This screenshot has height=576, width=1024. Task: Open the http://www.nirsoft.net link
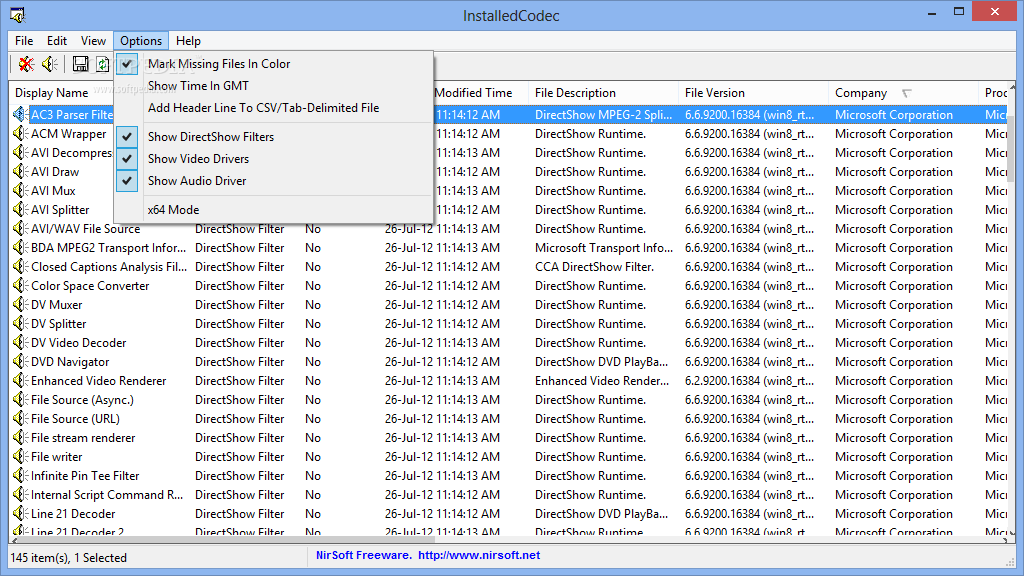[x=479, y=555]
